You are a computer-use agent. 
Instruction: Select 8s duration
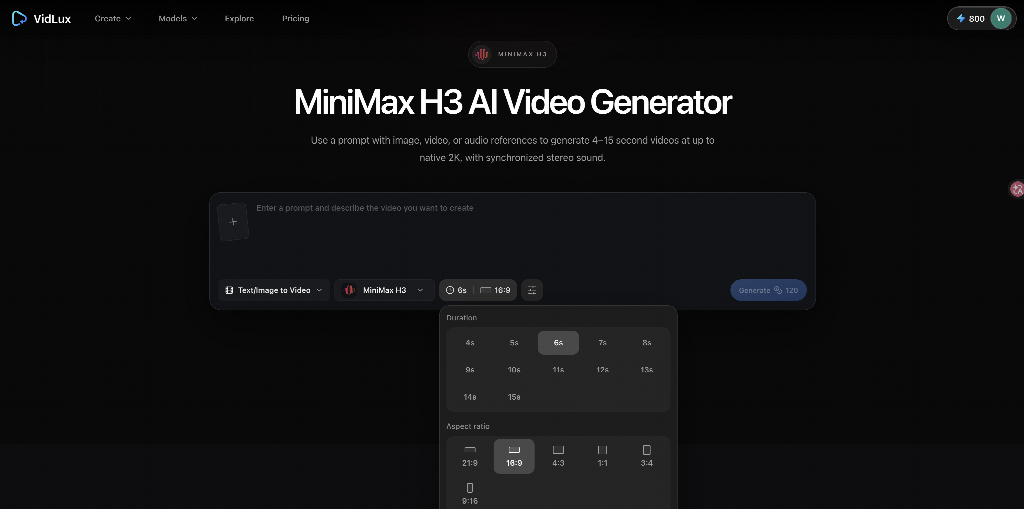[x=647, y=343]
